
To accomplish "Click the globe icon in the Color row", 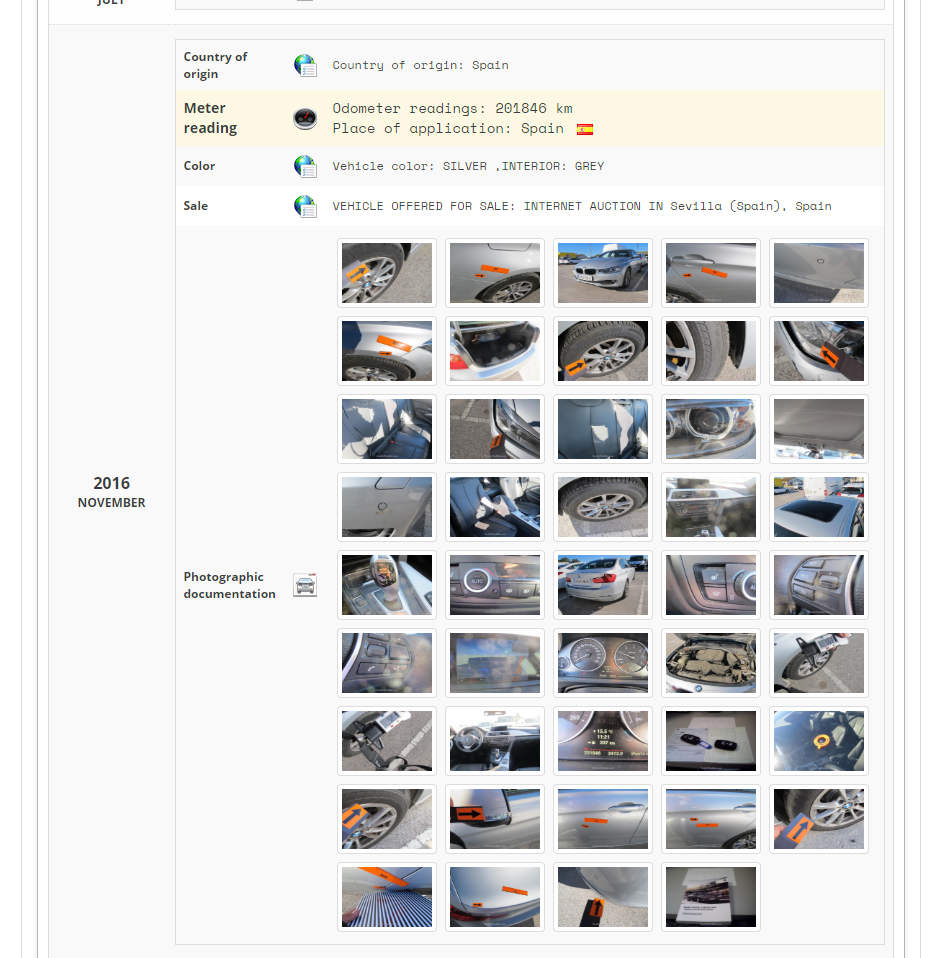I will (x=305, y=166).
